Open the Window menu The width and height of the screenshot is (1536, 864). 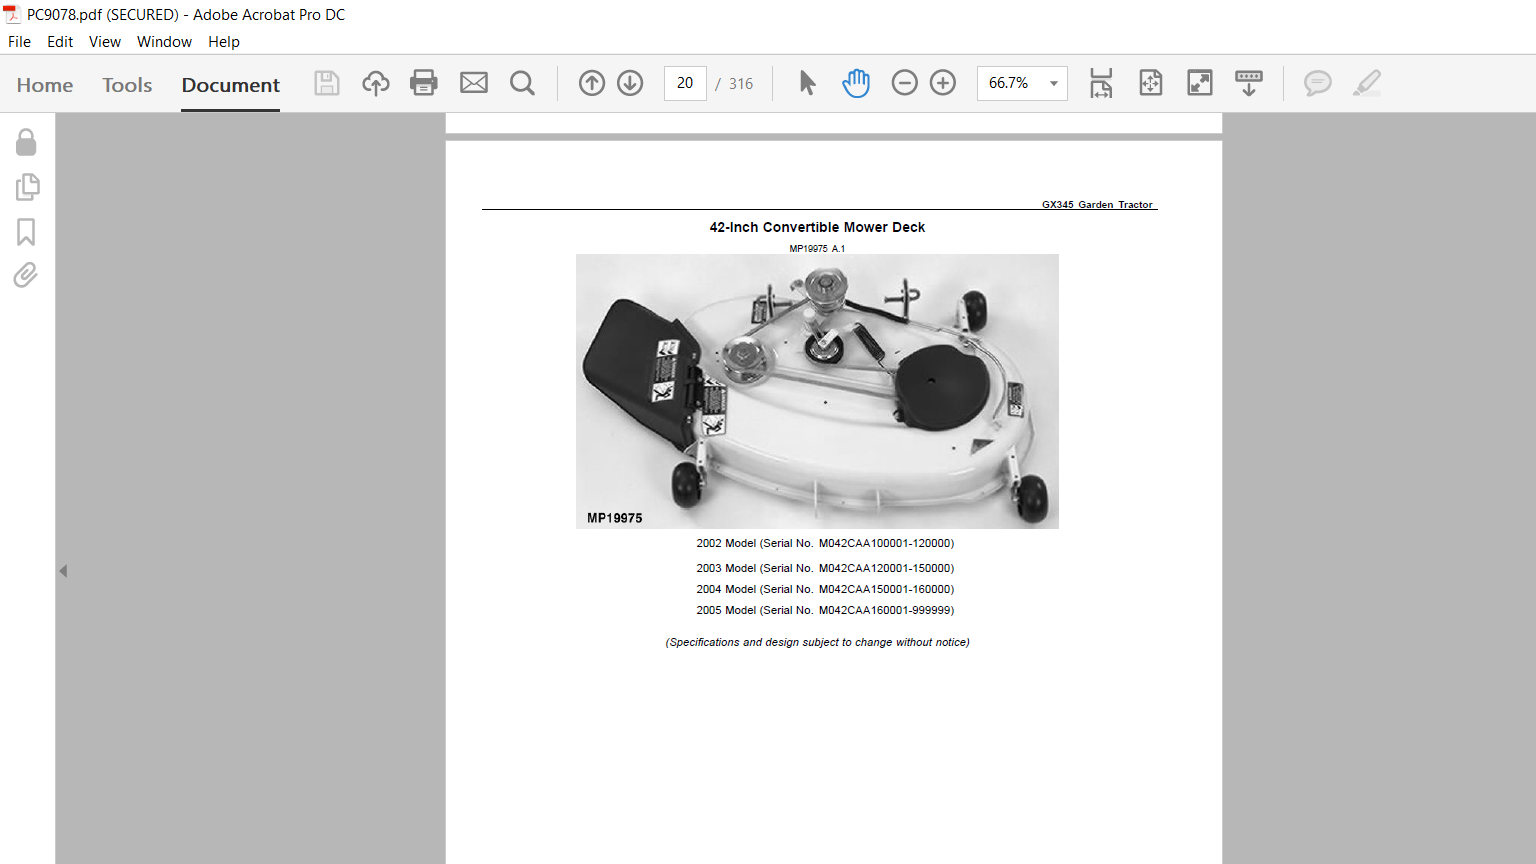pyautogui.click(x=164, y=42)
